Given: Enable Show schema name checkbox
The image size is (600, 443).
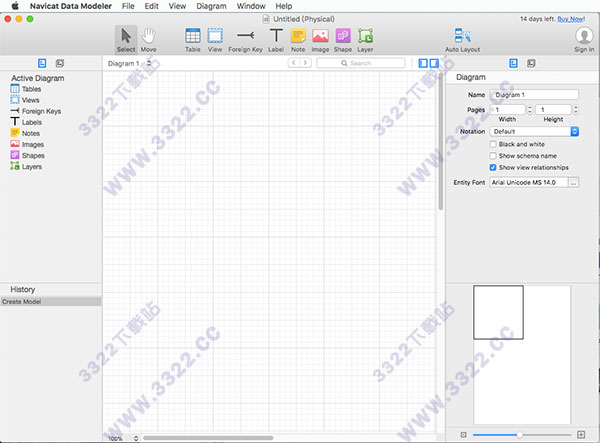Looking at the screenshot, I should pyautogui.click(x=493, y=156).
